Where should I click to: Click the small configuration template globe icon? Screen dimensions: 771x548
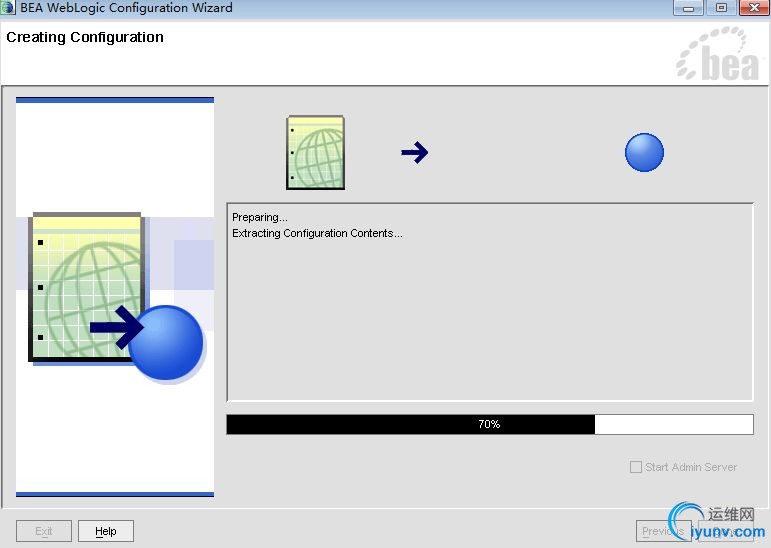(316, 152)
